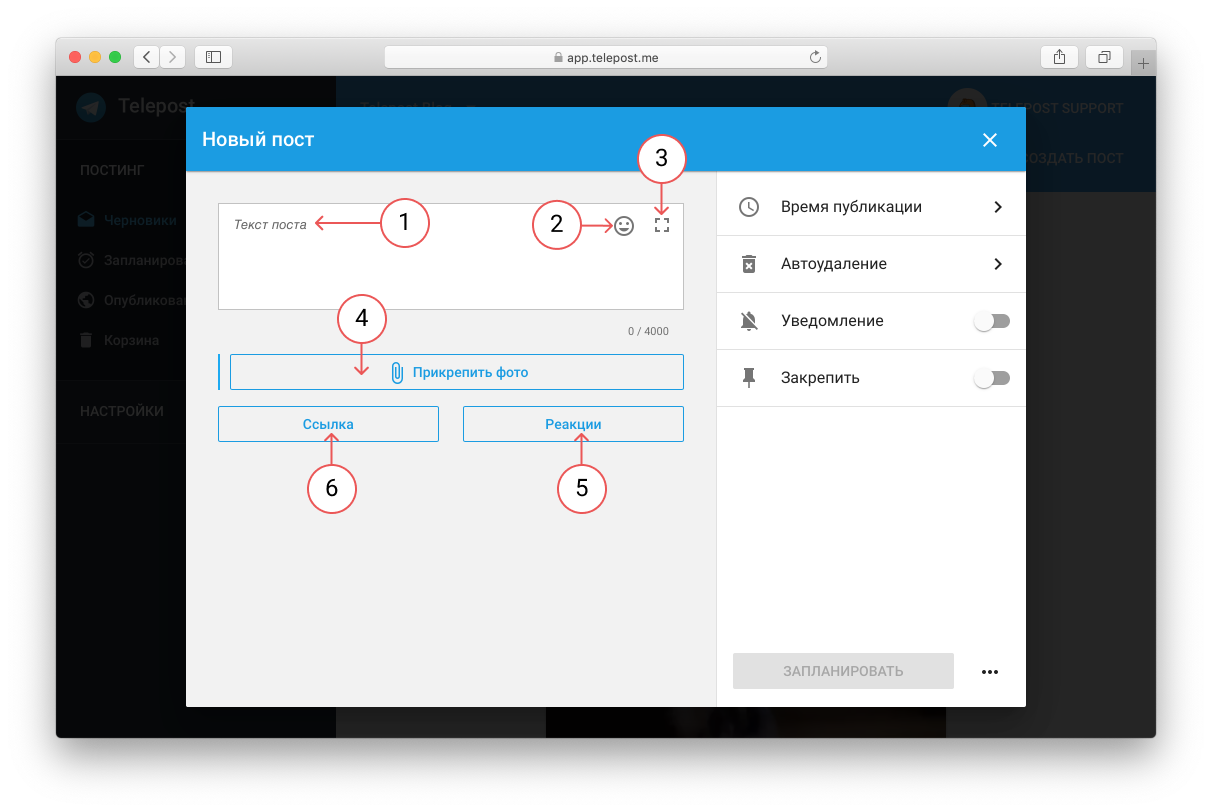This screenshot has width=1212, height=812.
Task: Enable the Закрепить pin switch
Action: tap(992, 378)
